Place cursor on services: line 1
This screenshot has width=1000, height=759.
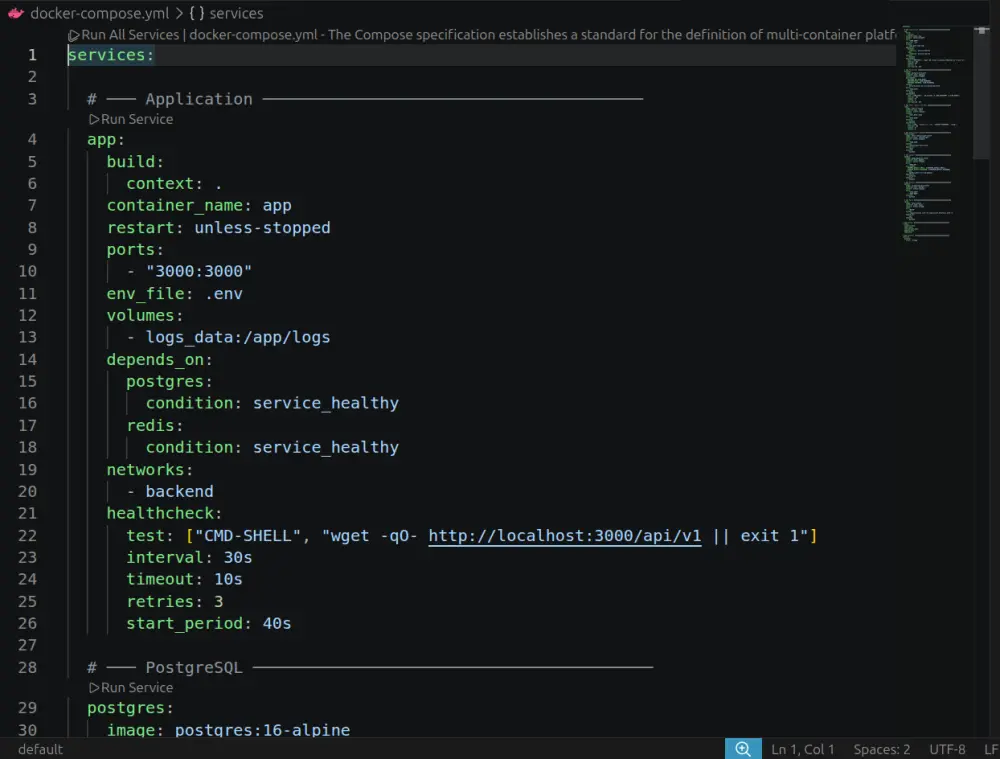click(x=111, y=55)
